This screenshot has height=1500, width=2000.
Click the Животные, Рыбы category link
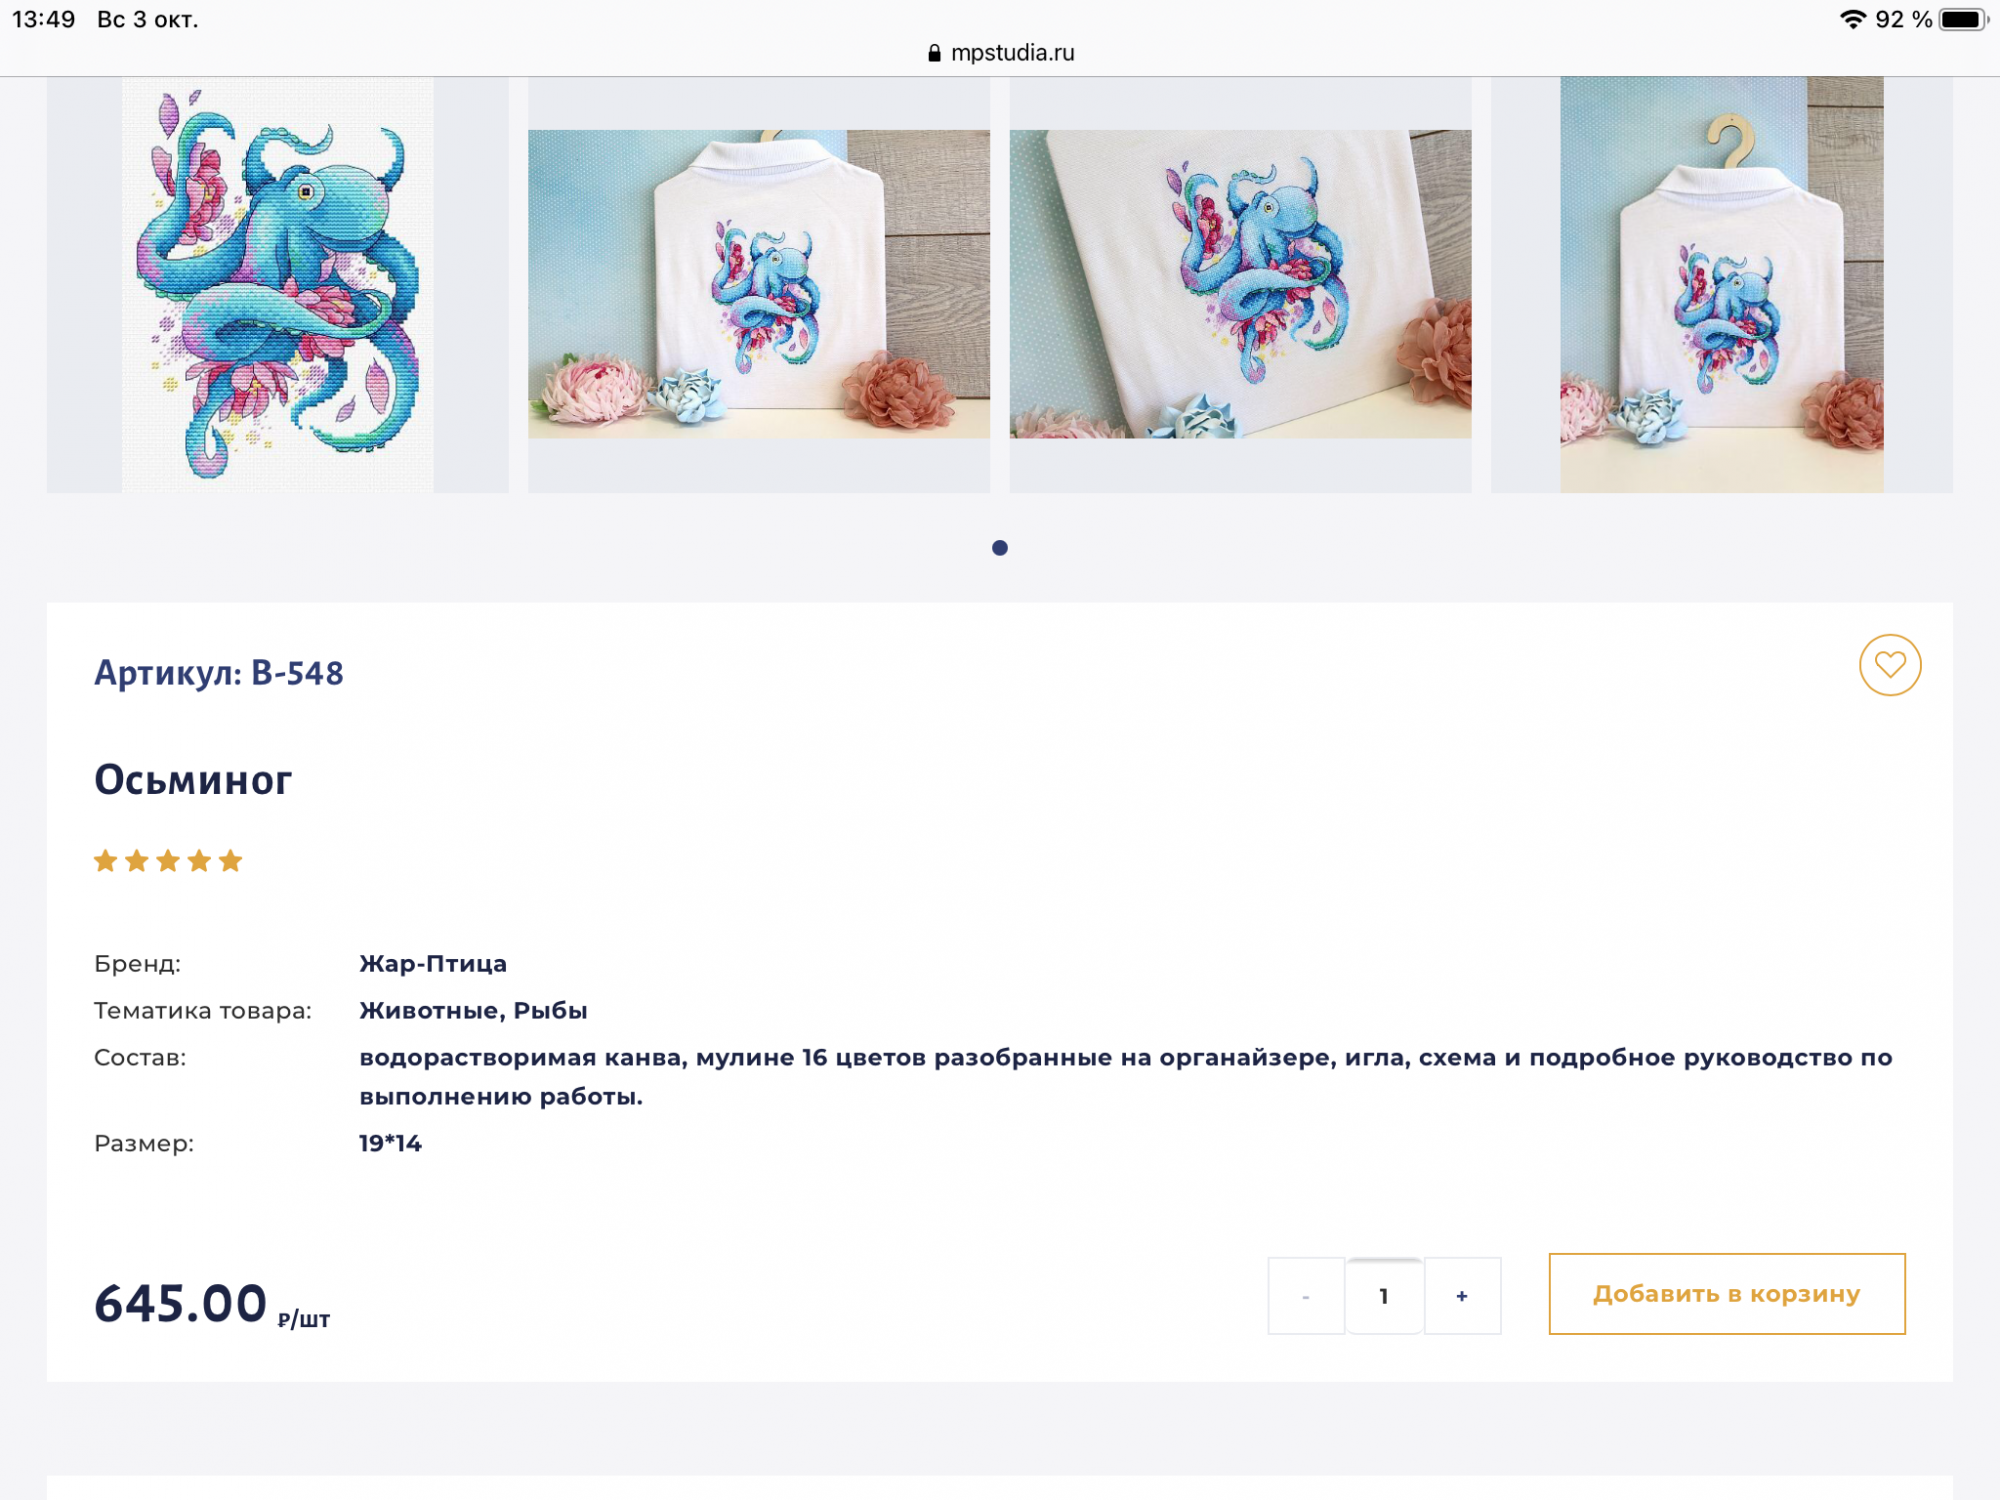click(x=473, y=1011)
